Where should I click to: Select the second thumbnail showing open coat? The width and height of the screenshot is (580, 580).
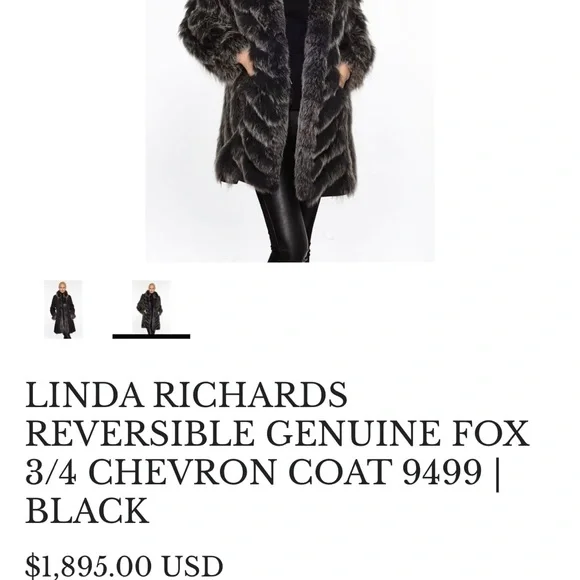pyautogui.click(x=151, y=307)
